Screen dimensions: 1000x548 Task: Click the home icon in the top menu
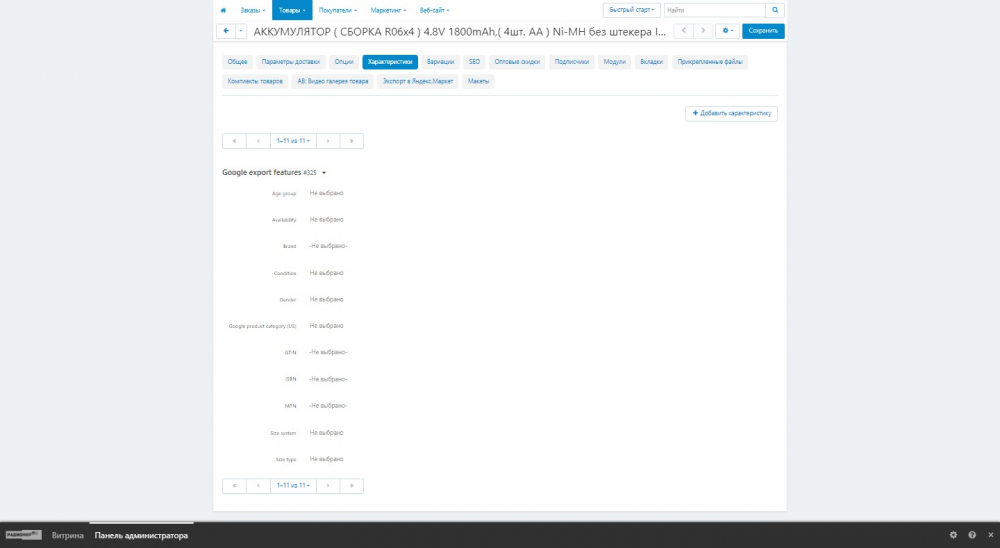click(x=223, y=10)
